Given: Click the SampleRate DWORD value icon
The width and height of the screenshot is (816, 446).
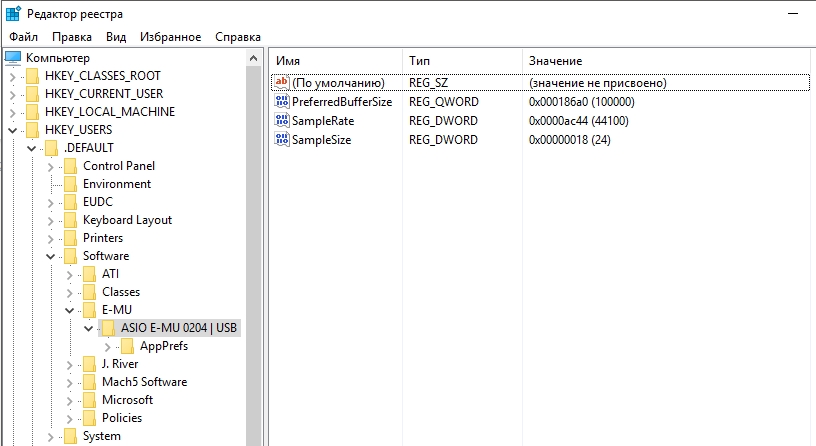Looking at the screenshot, I should click(282, 121).
